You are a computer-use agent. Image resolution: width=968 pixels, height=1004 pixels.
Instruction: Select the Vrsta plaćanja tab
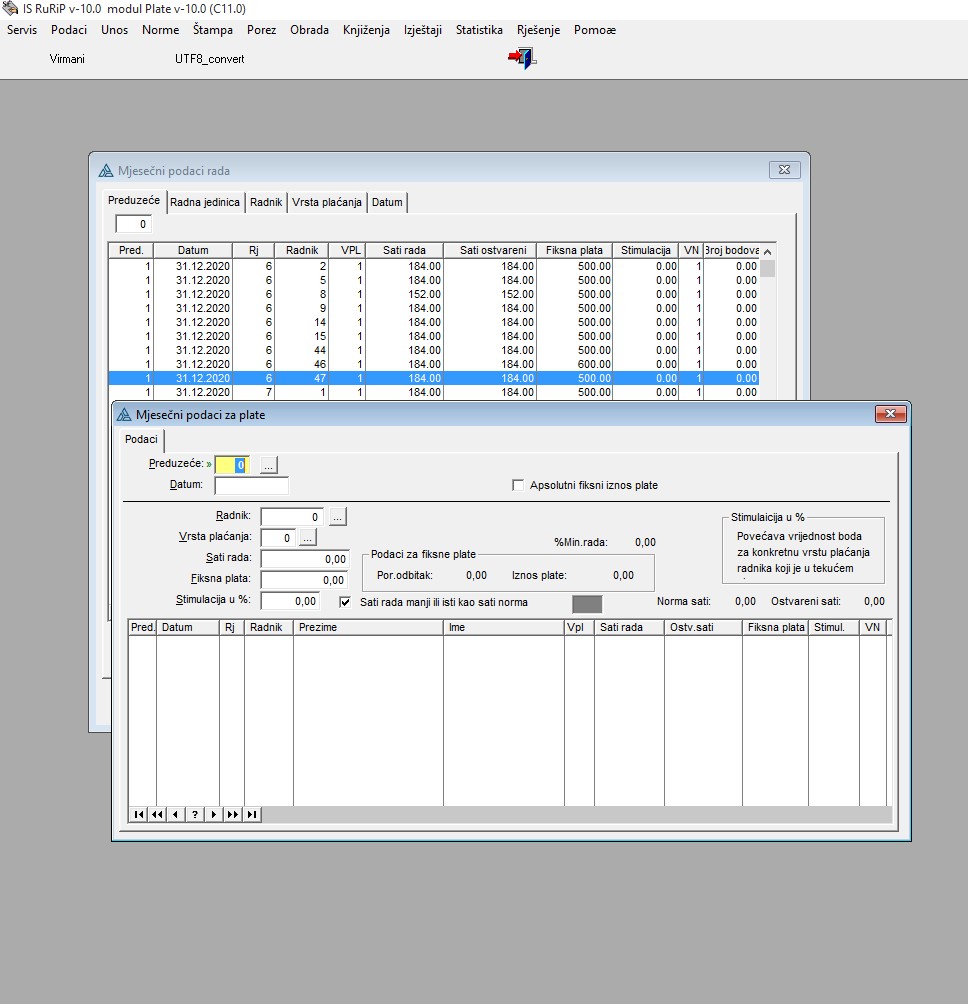click(326, 202)
